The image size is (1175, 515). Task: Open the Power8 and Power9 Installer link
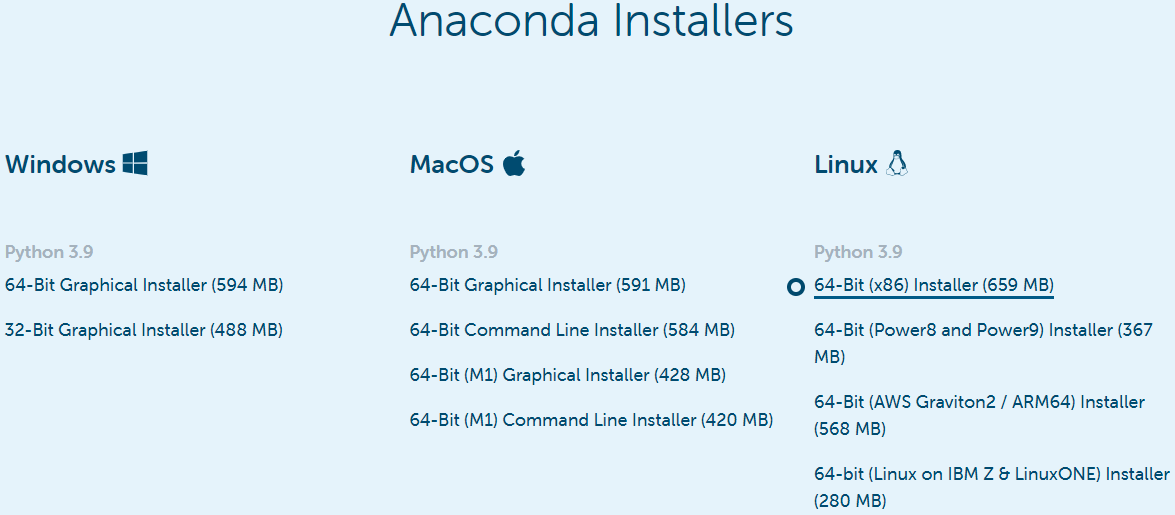(x=982, y=330)
